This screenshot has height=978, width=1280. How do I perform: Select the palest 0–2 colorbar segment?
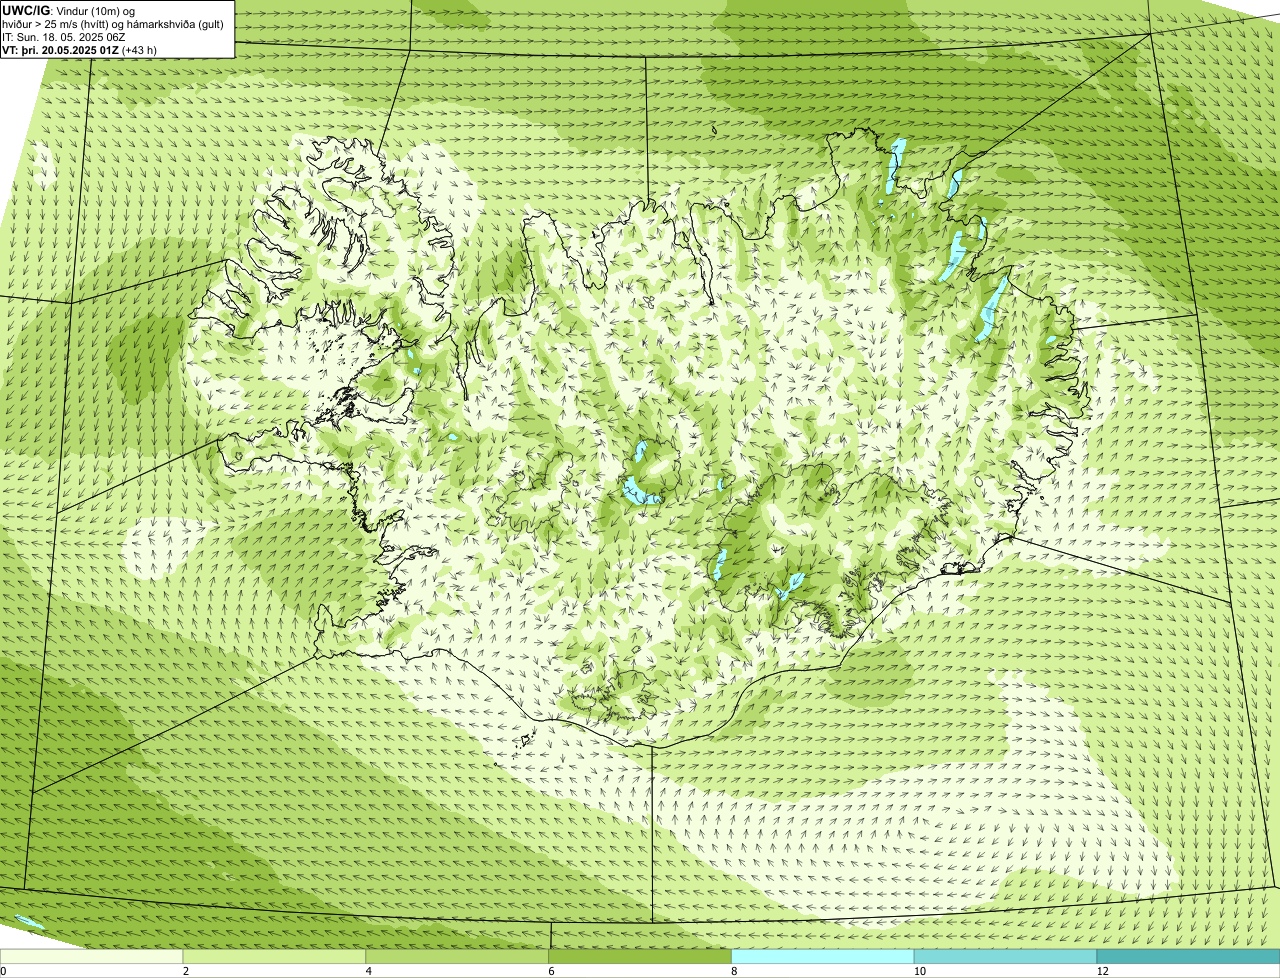click(x=92, y=957)
